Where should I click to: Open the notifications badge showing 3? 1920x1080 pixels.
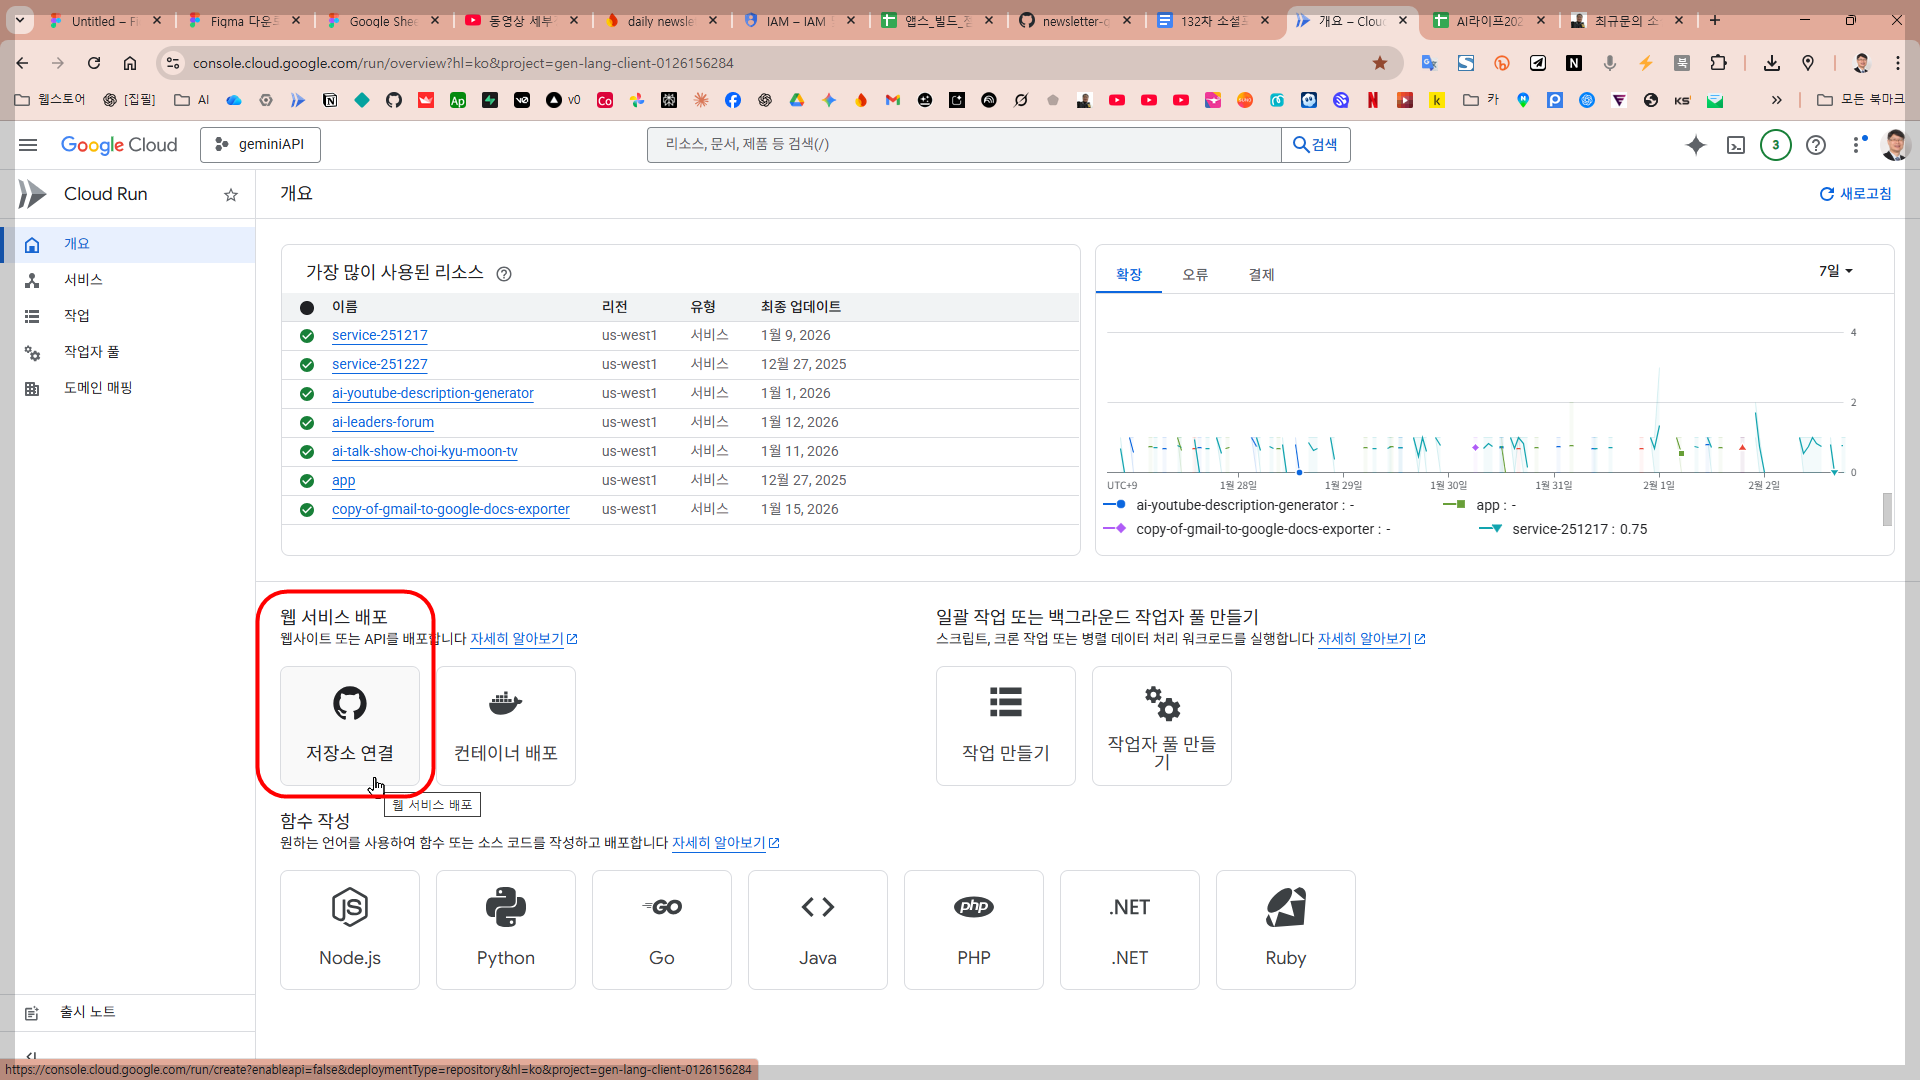[x=1775, y=145]
